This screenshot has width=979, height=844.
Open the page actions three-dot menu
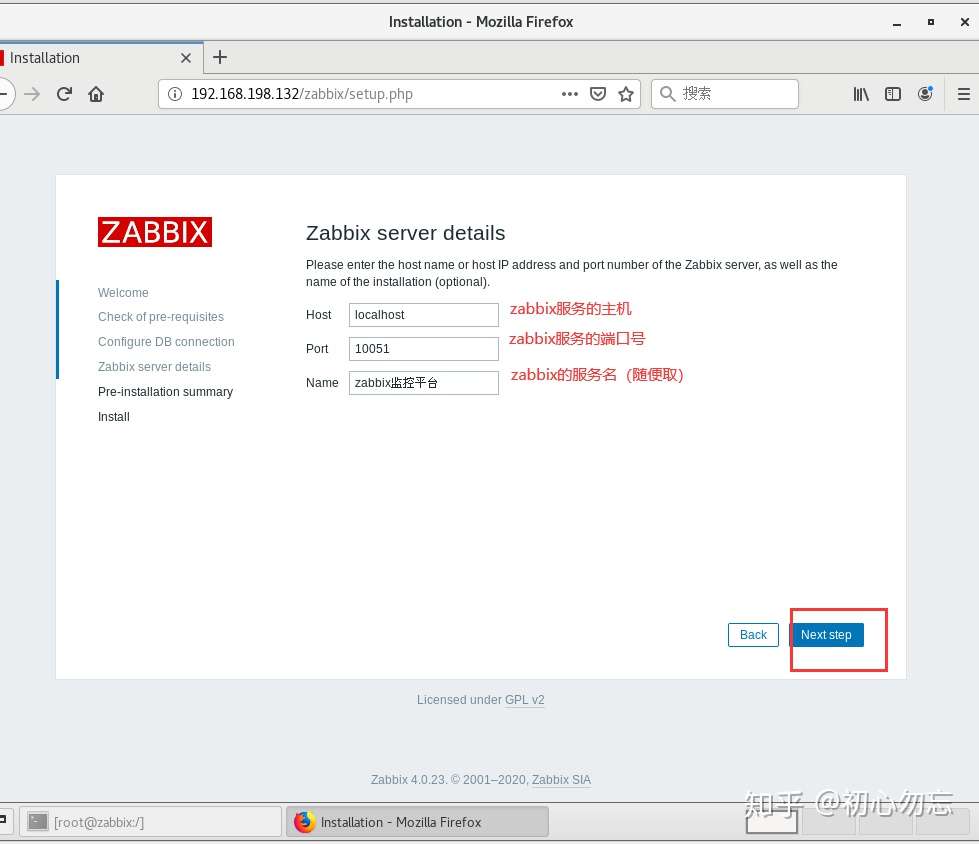pyautogui.click(x=569, y=94)
